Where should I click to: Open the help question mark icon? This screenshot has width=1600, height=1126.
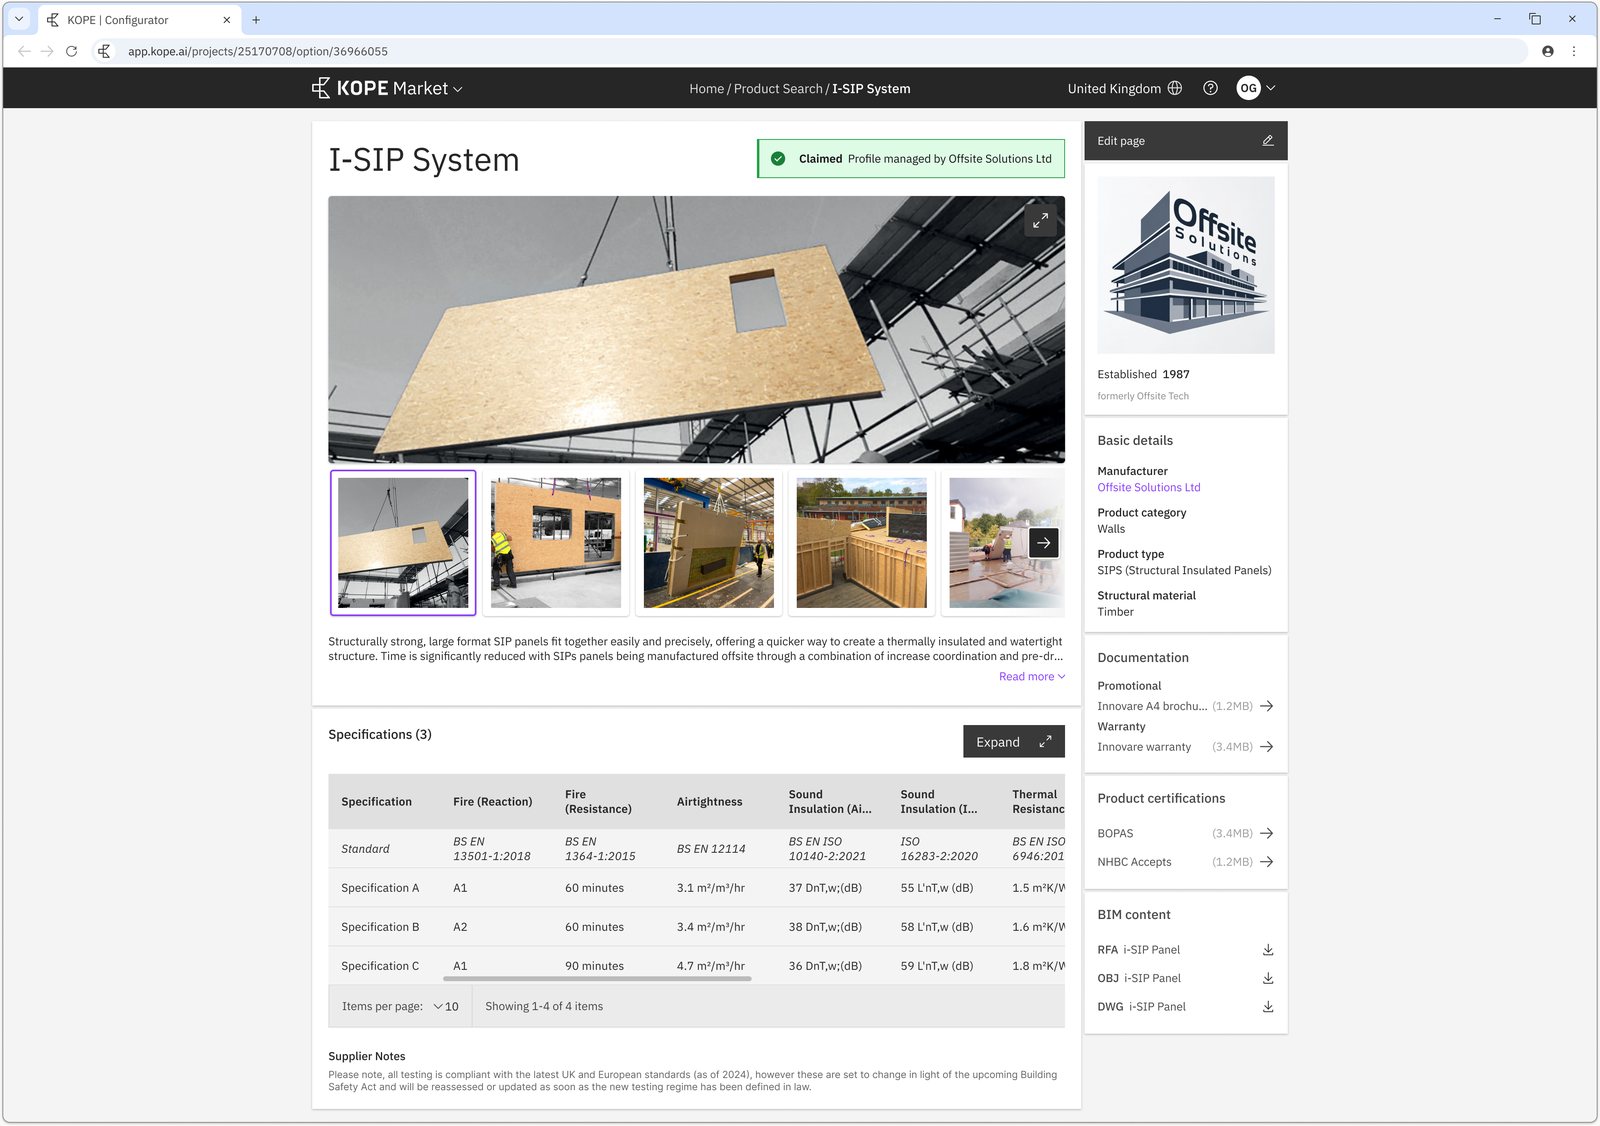tap(1210, 88)
